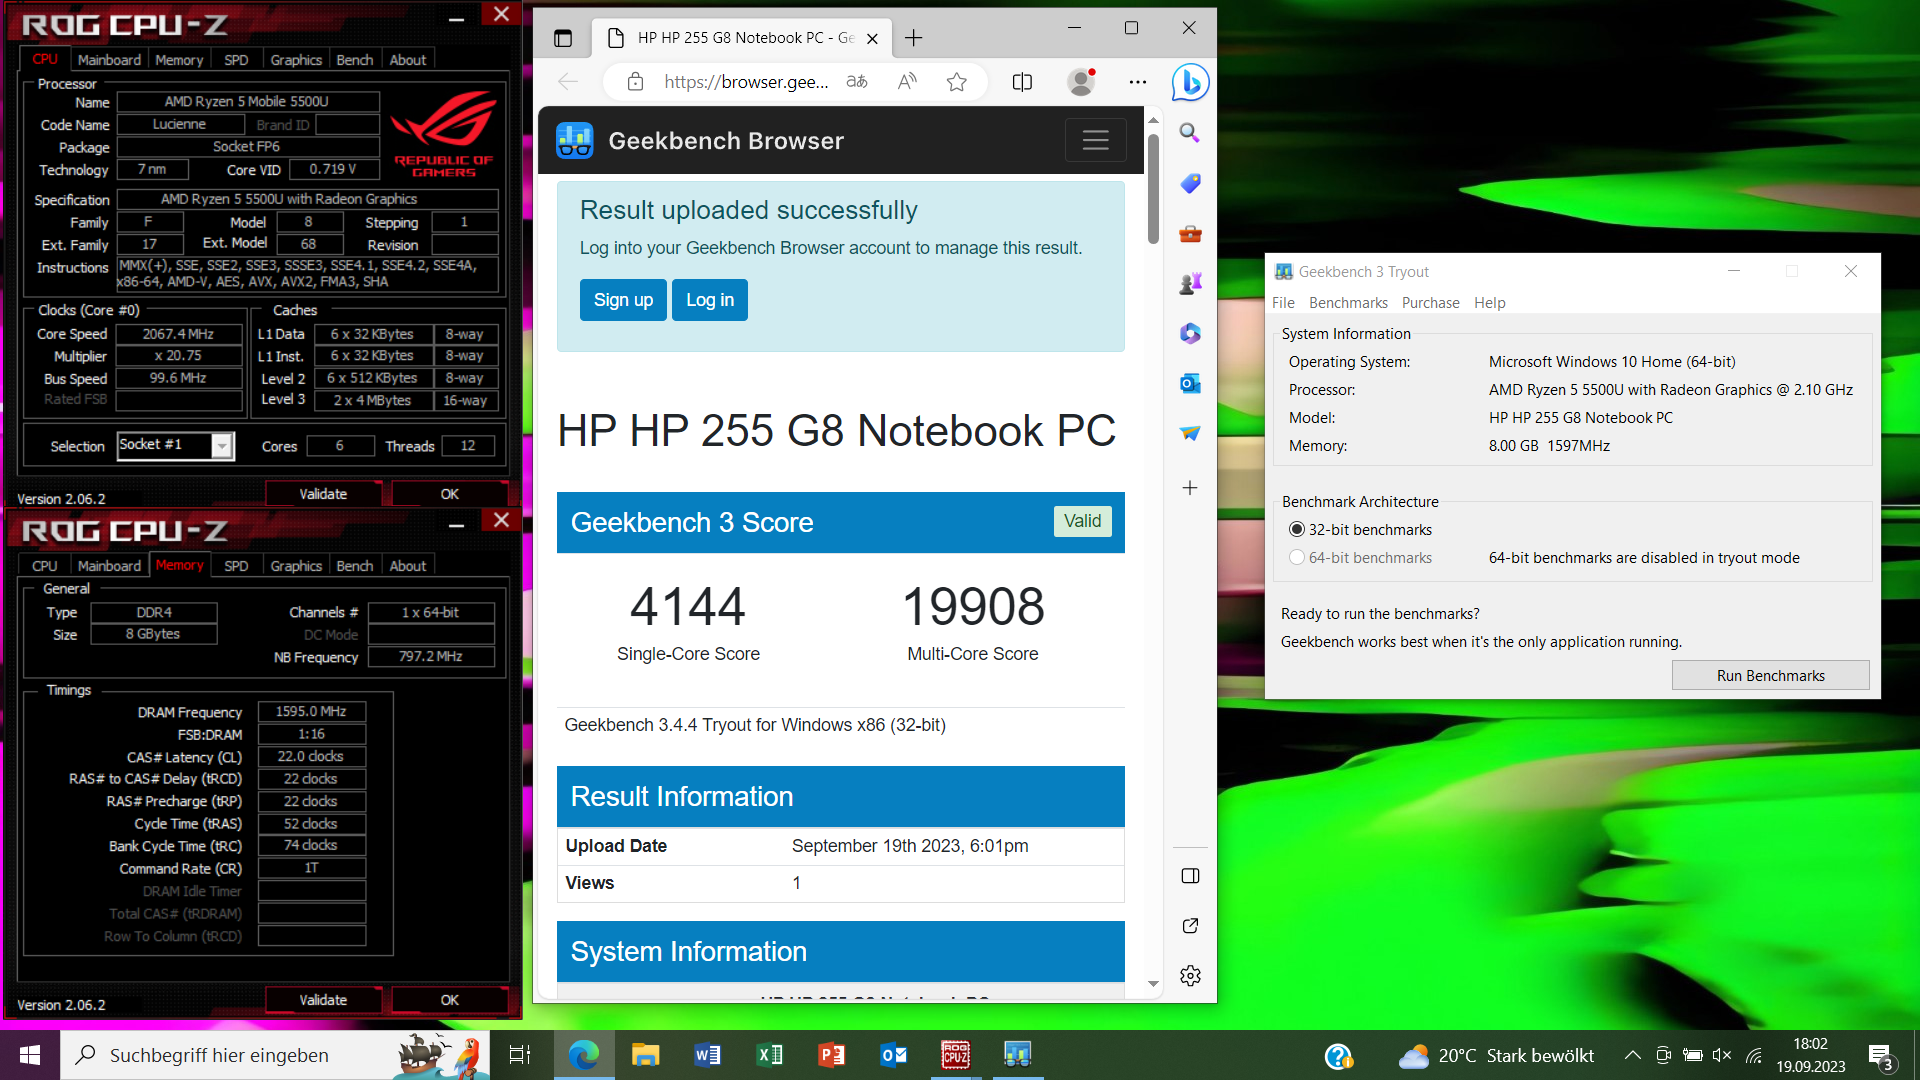Open the sidebar games chess icon
The height and width of the screenshot is (1080, 1920).
click(1190, 284)
